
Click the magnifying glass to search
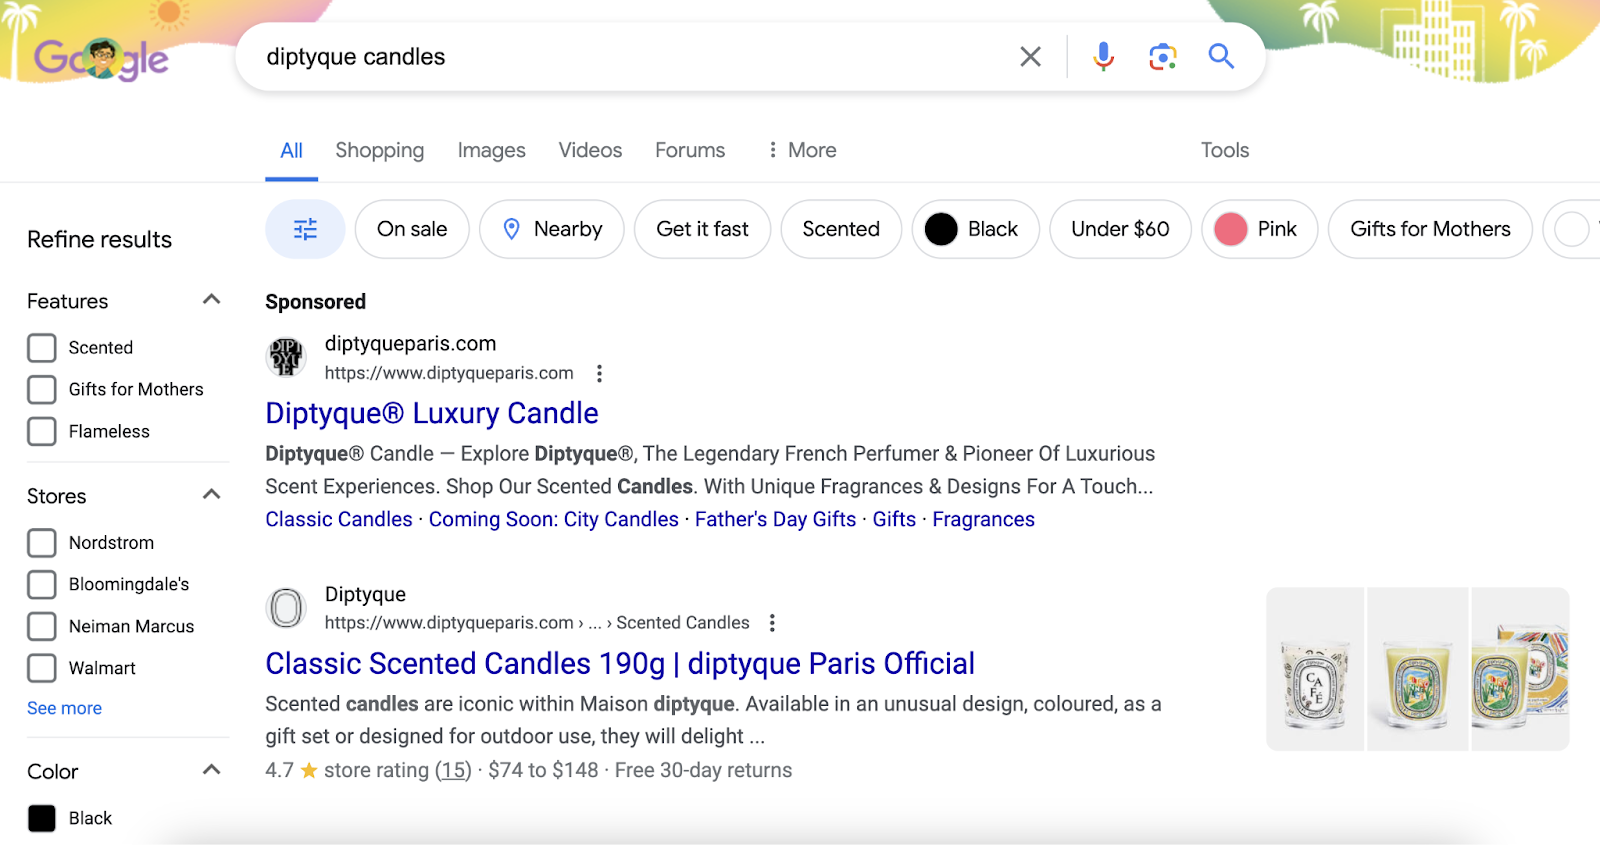(1220, 57)
